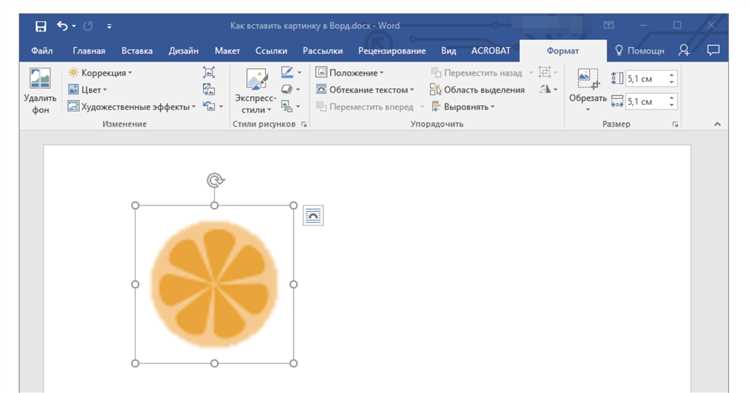Expand the Коррекция dropdown
The height and width of the screenshot is (393, 750).
[100, 73]
